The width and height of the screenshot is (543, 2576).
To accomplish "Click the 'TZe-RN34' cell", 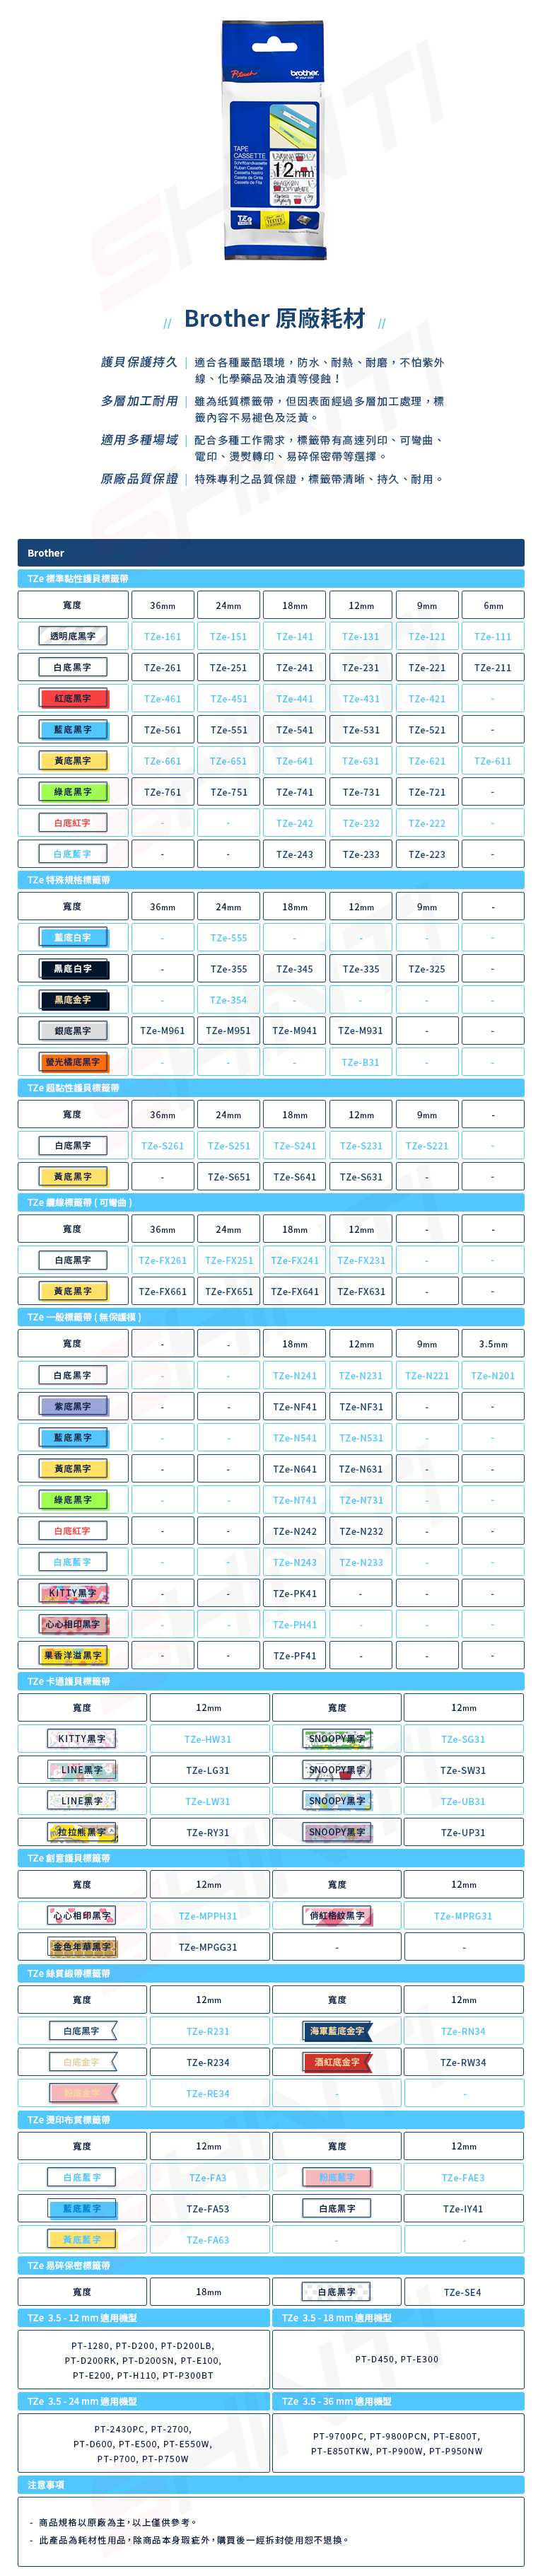I will click(x=464, y=2031).
